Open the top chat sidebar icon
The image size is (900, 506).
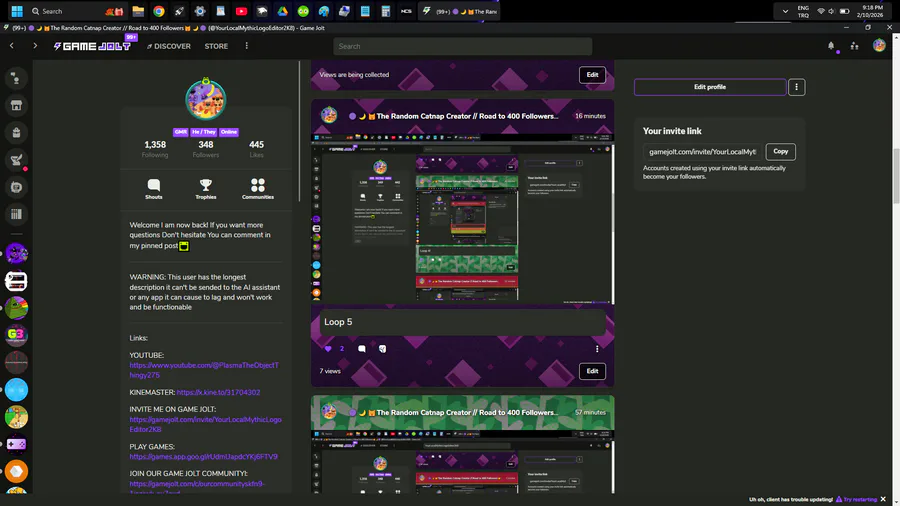coord(16,78)
